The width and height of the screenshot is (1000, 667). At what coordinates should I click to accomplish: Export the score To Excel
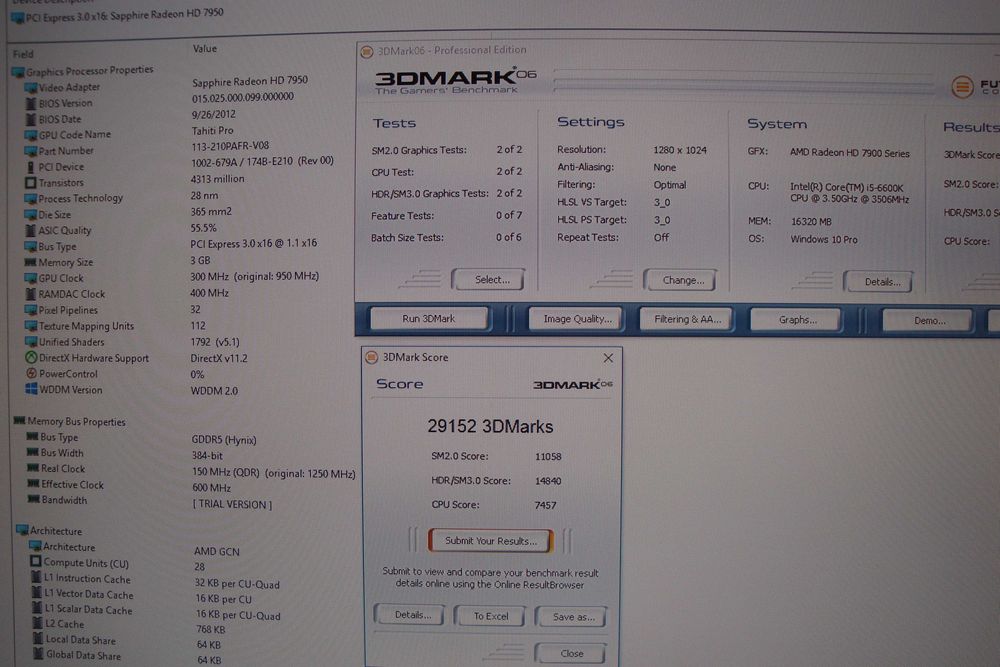click(490, 616)
